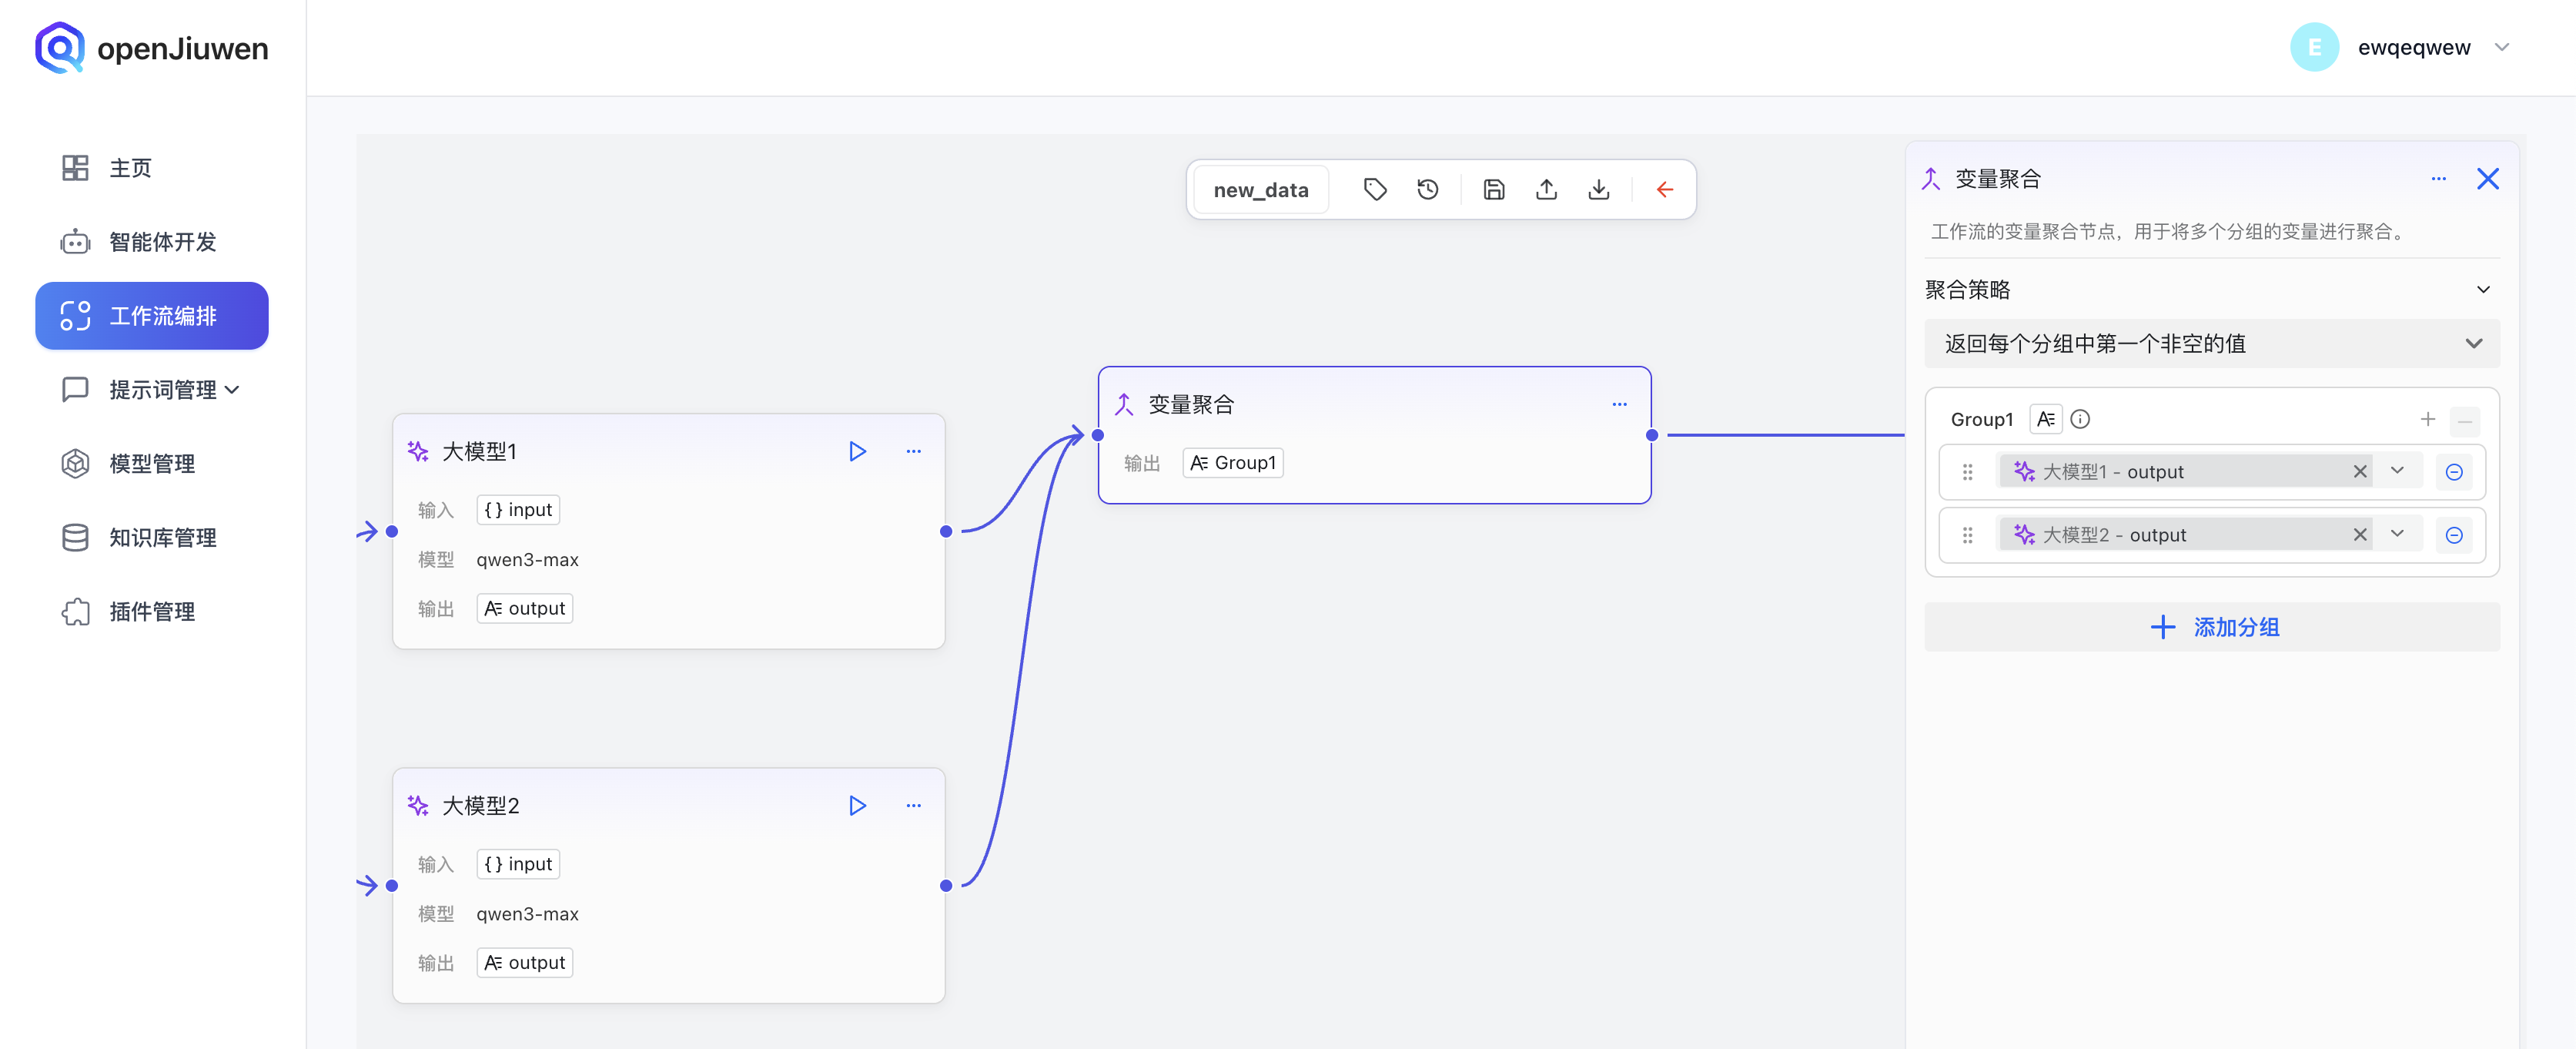Remove 大模型1 - output variable row
This screenshot has height=1049, width=2576.
[x=2454, y=472]
